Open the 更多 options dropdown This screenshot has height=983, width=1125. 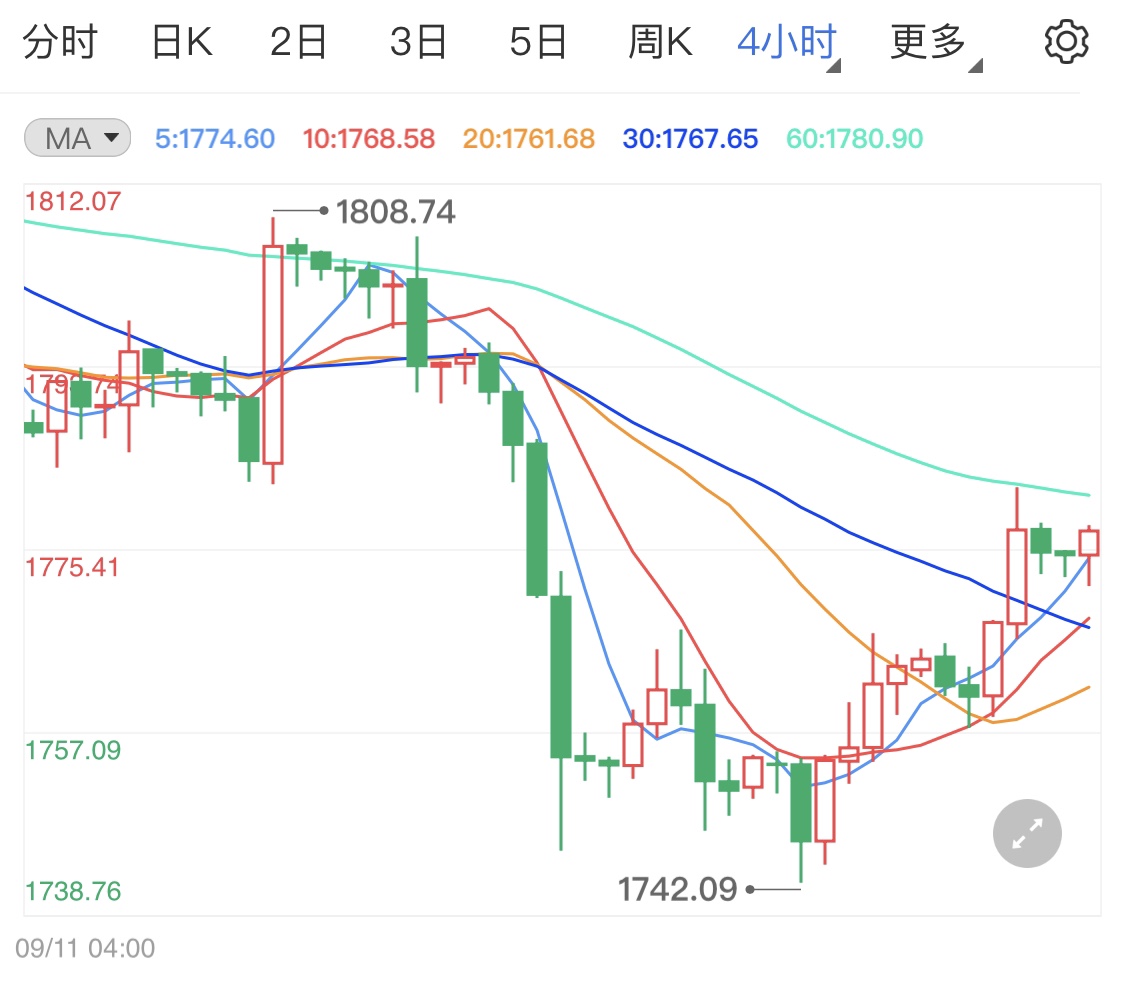(x=928, y=41)
